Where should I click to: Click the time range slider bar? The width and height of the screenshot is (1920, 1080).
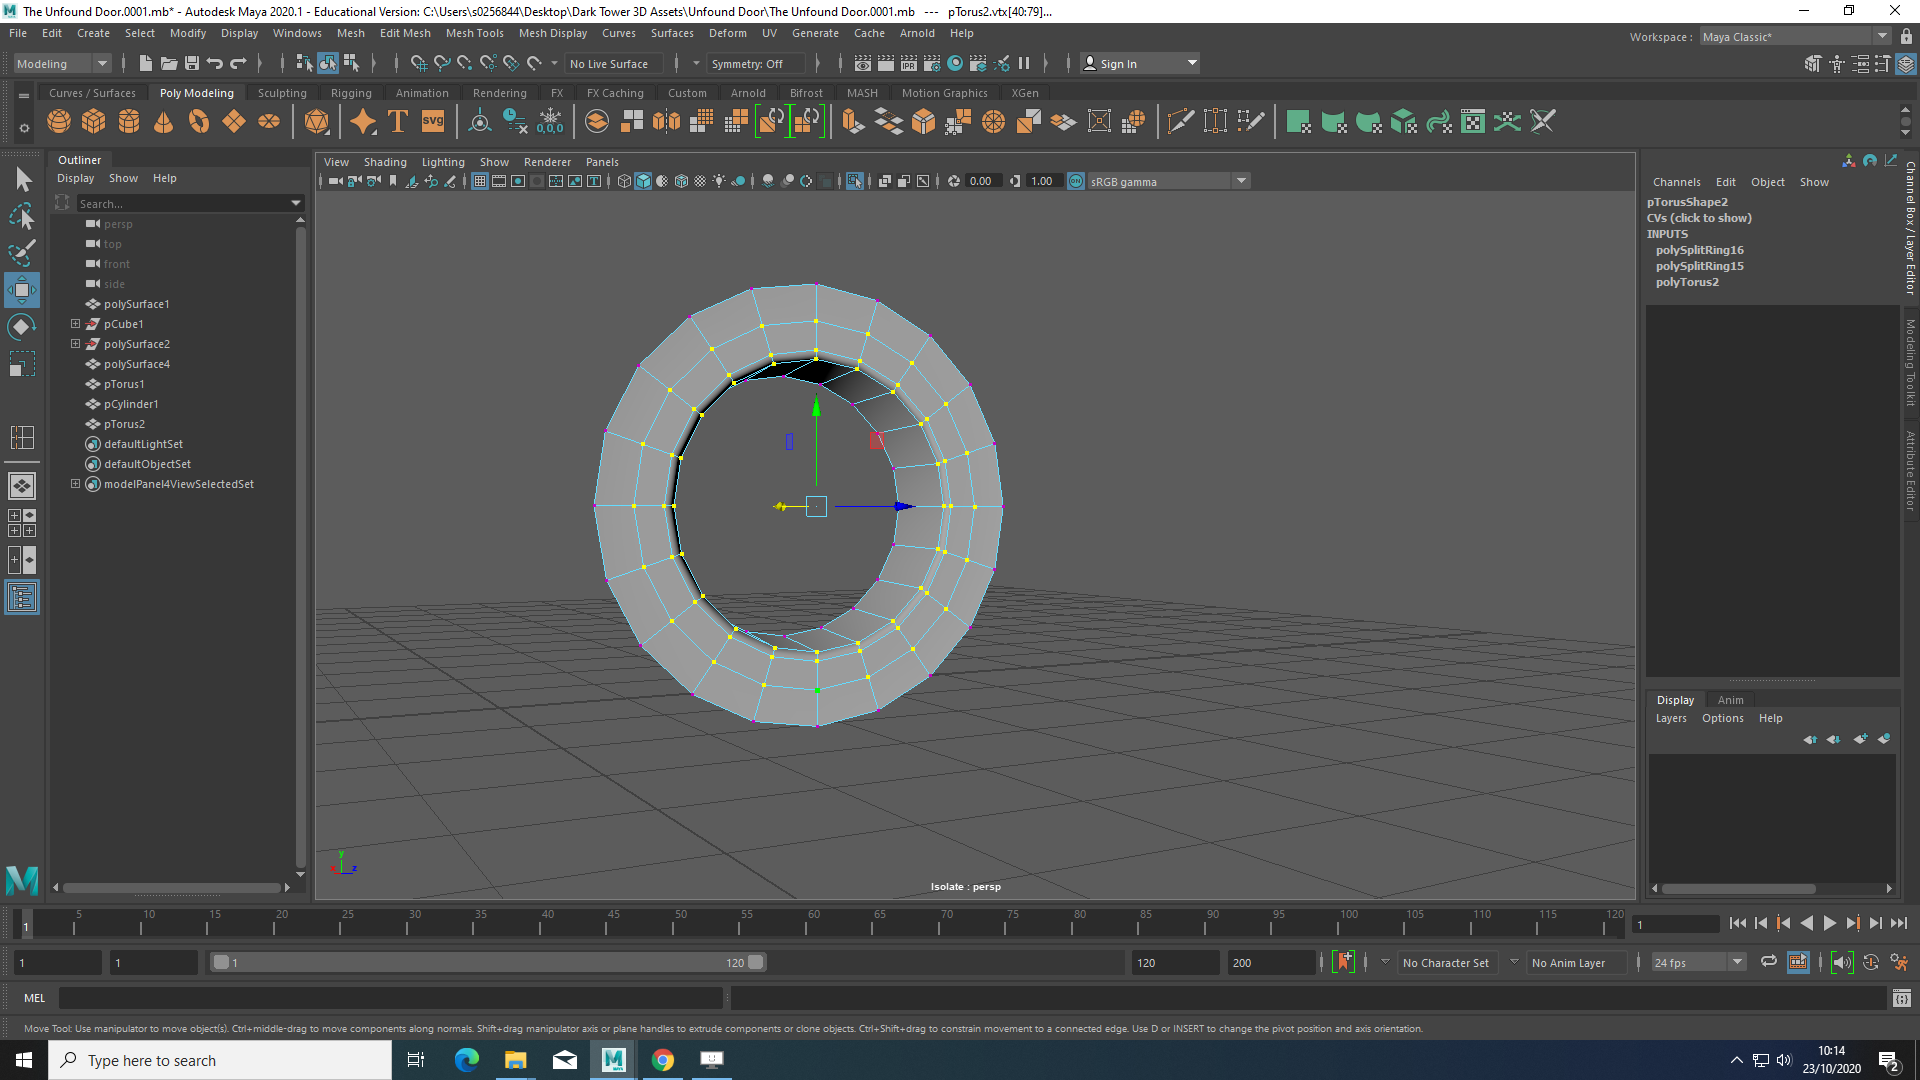coord(488,962)
